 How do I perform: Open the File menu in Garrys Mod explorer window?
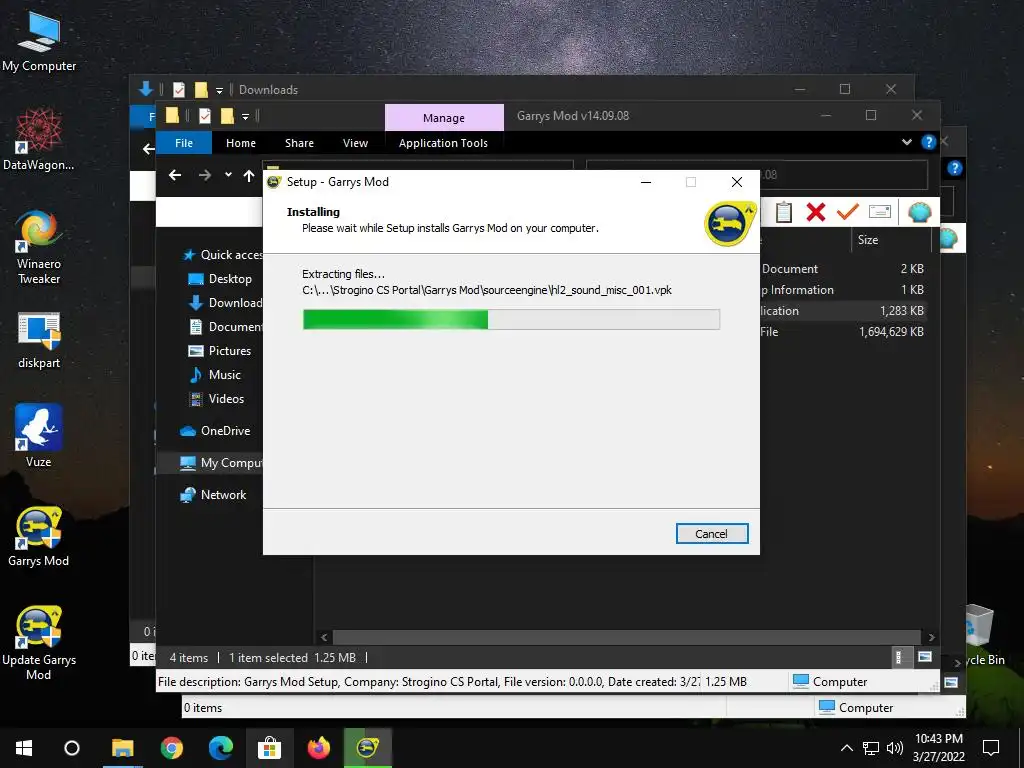(184, 143)
